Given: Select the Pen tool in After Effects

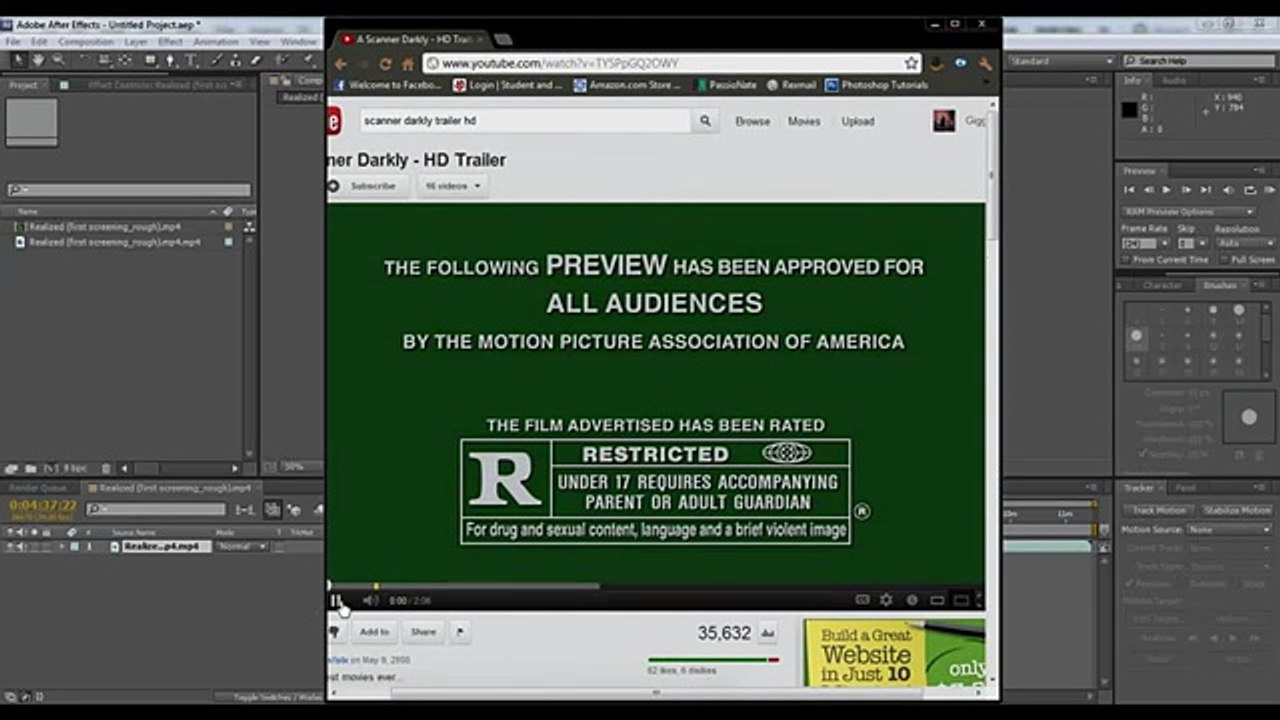Looking at the screenshot, I should tap(170, 60).
